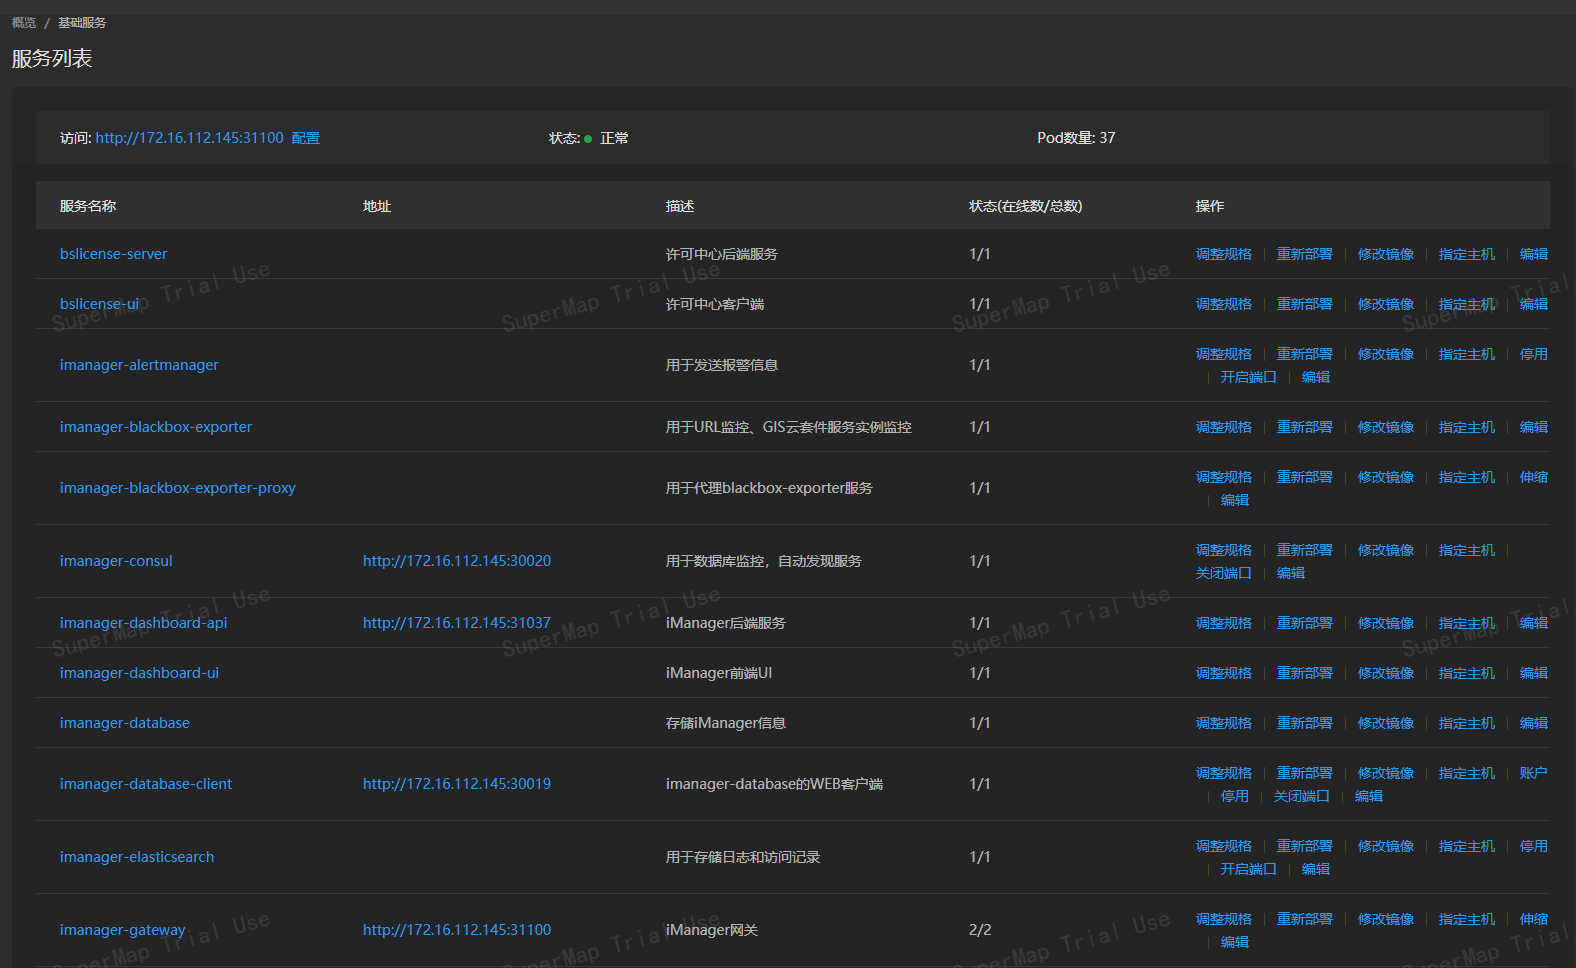1576x968 pixels.
Task: Click 重新部署 for imanager-dashboard-ui
Action: pyautogui.click(x=1305, y=673)
